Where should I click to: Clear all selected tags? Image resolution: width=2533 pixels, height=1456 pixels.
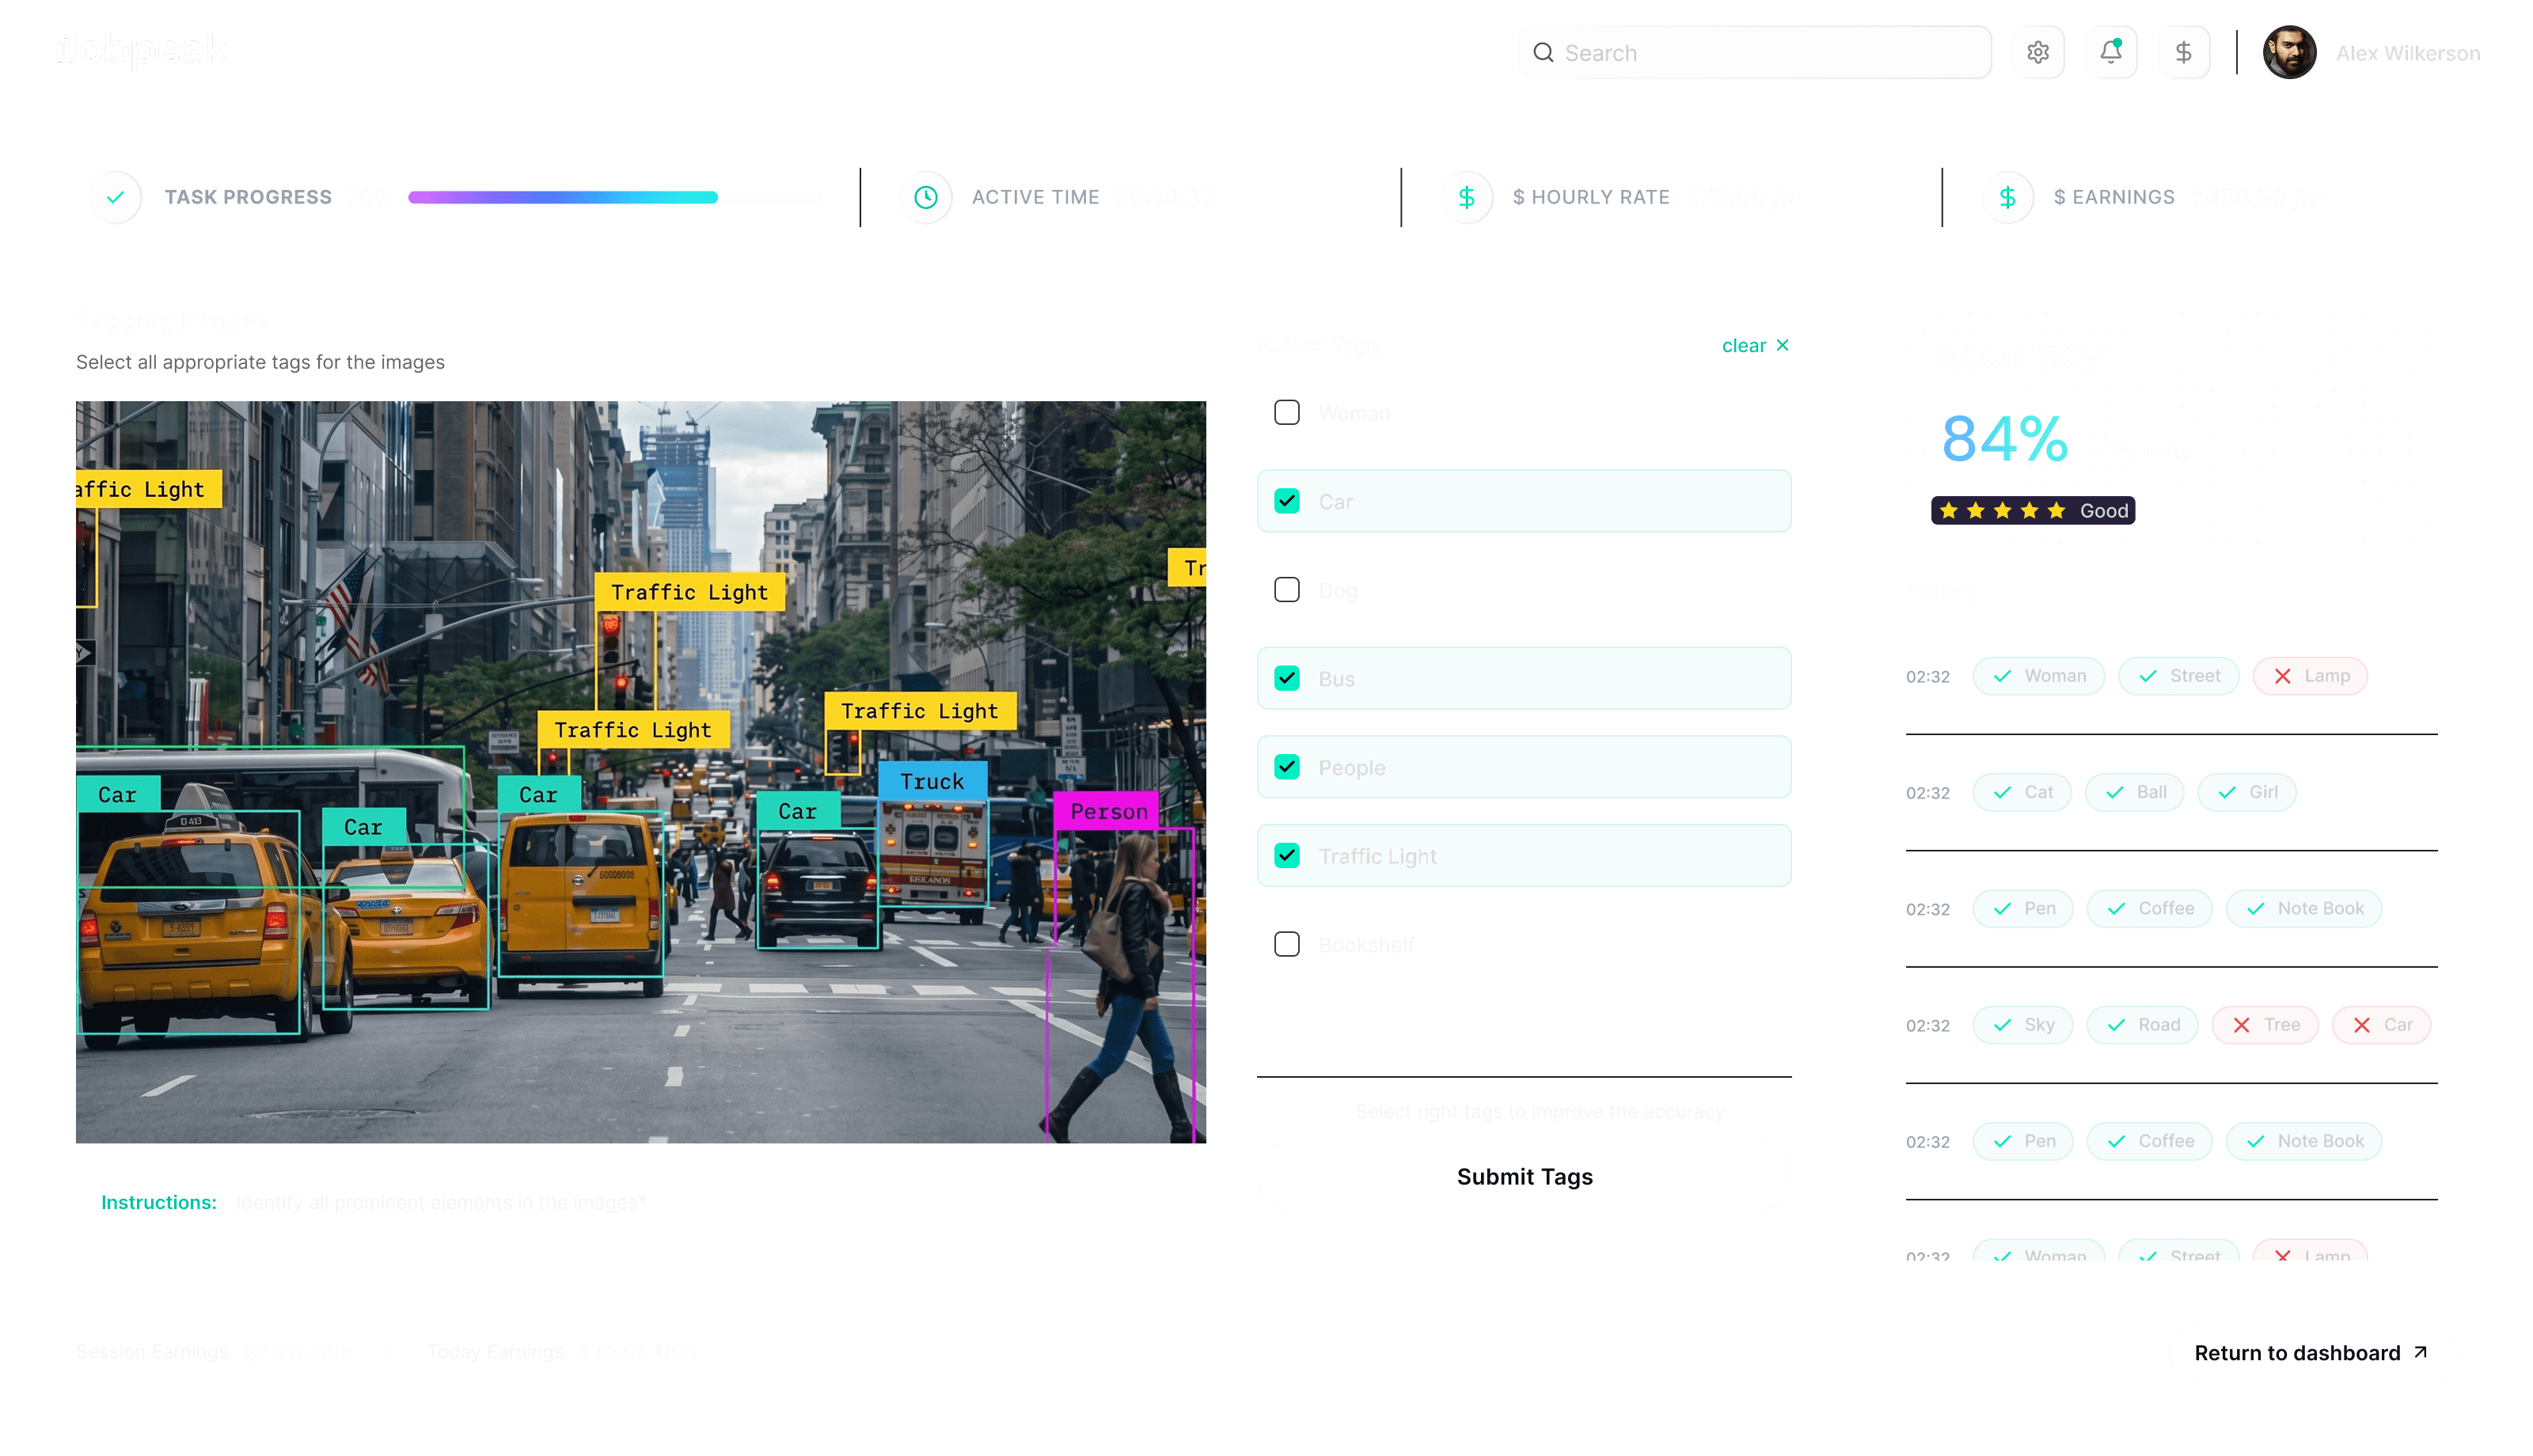1754,346
